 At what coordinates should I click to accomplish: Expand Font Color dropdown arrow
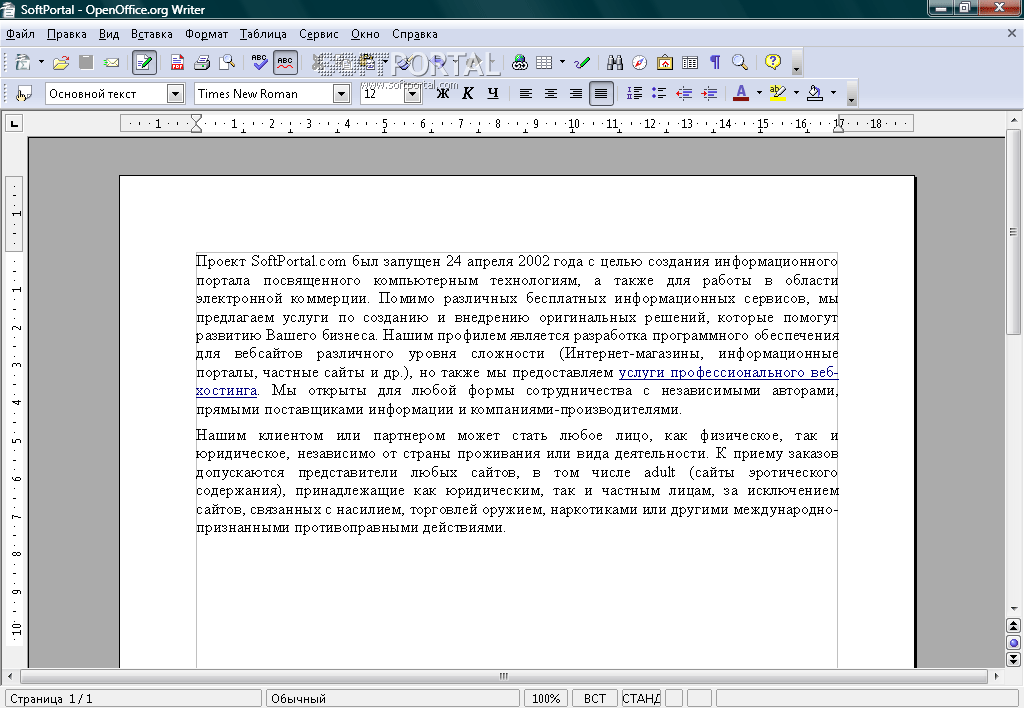(x=759, y=93)
